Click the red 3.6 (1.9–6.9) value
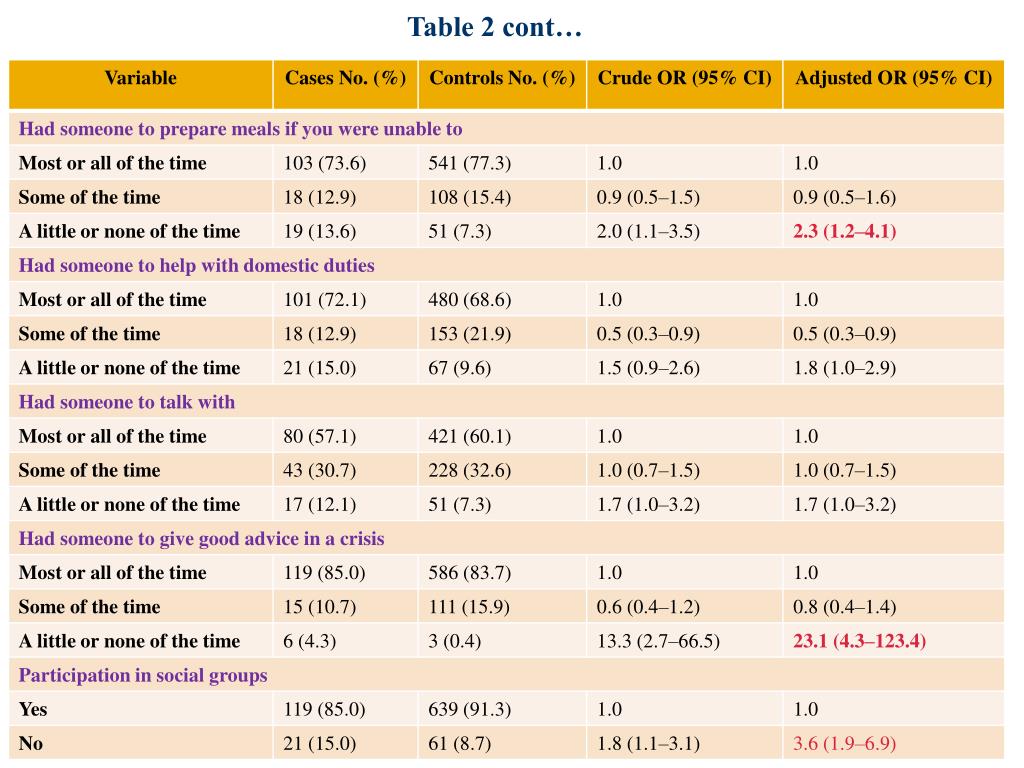This screenshot has height=768, width=1024. click(x=844, y=744)
